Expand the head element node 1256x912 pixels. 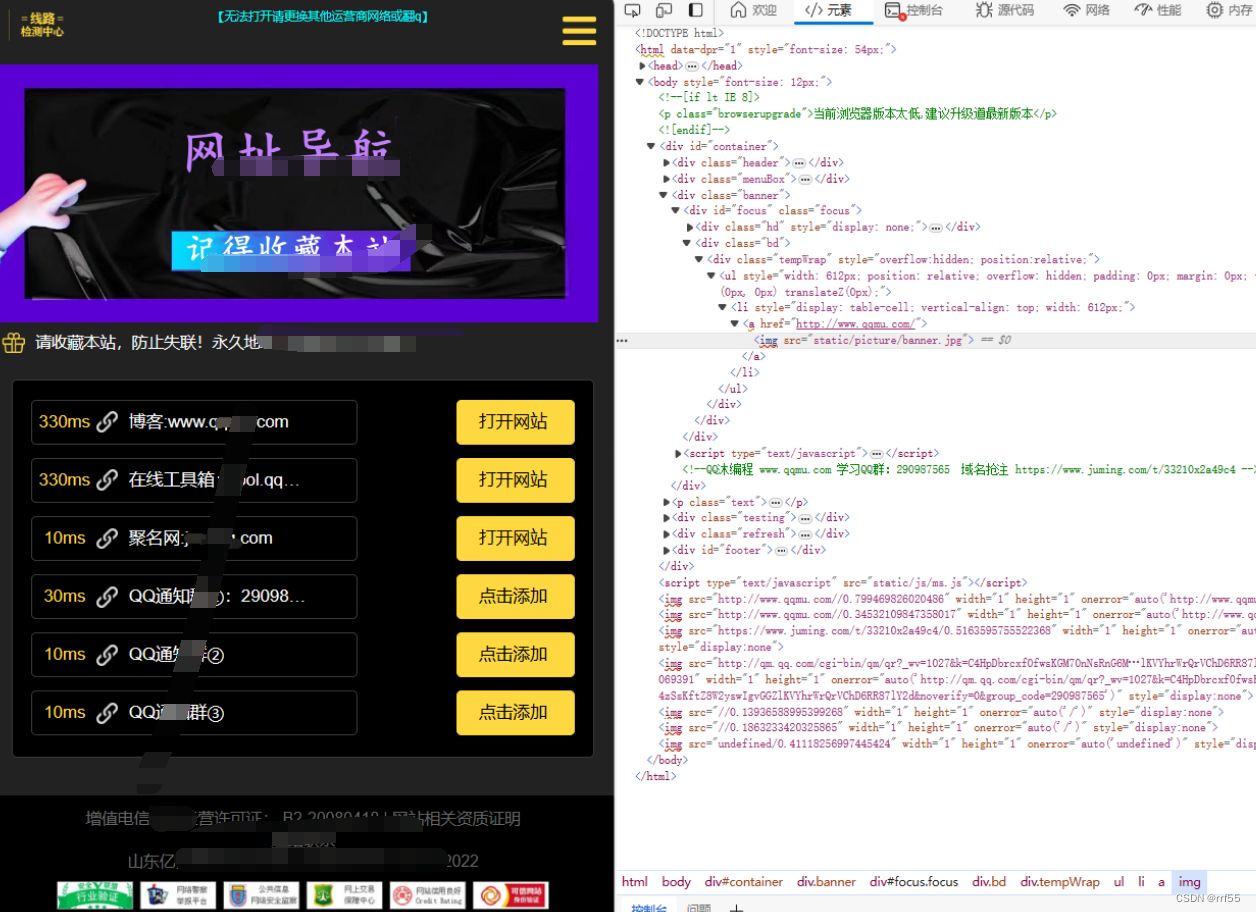click(642, 66)
